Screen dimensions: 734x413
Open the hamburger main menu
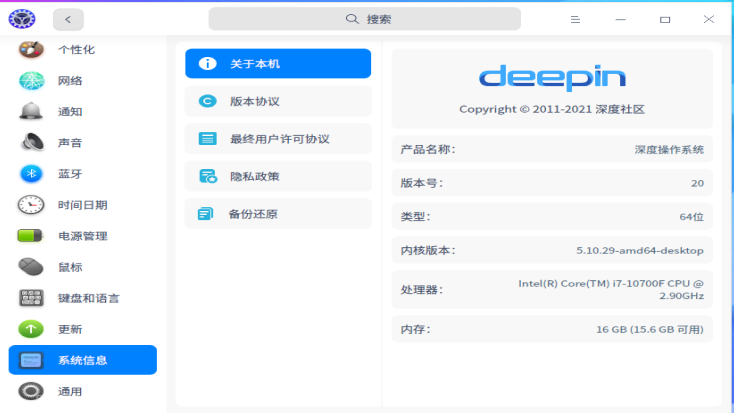coord(575,19)
